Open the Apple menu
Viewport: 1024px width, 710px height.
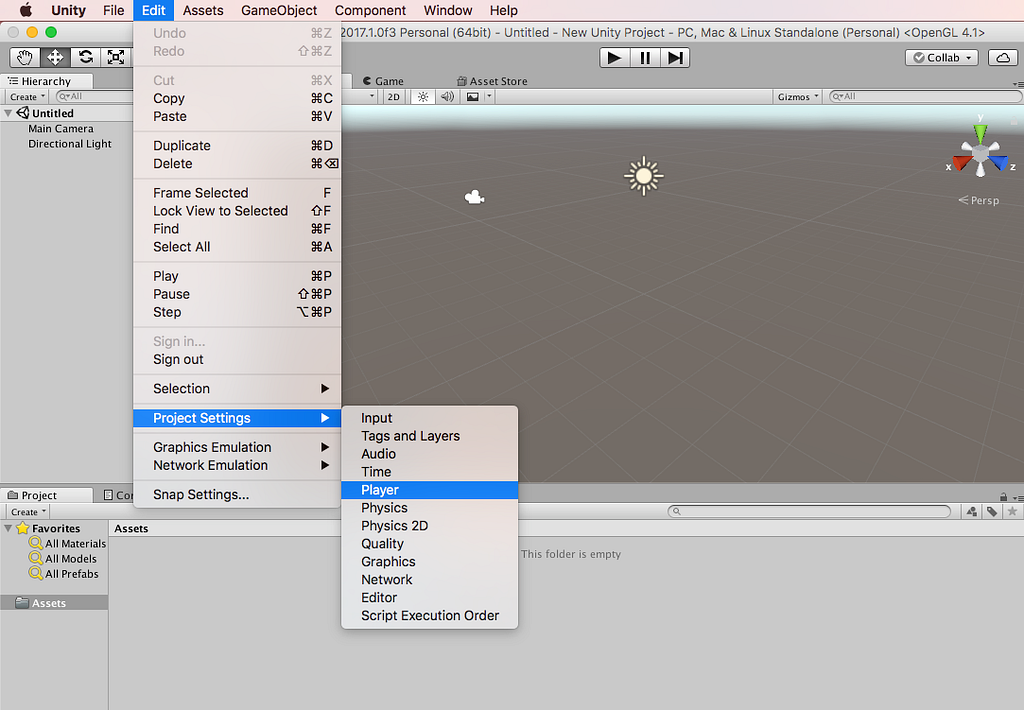point(25,10)
